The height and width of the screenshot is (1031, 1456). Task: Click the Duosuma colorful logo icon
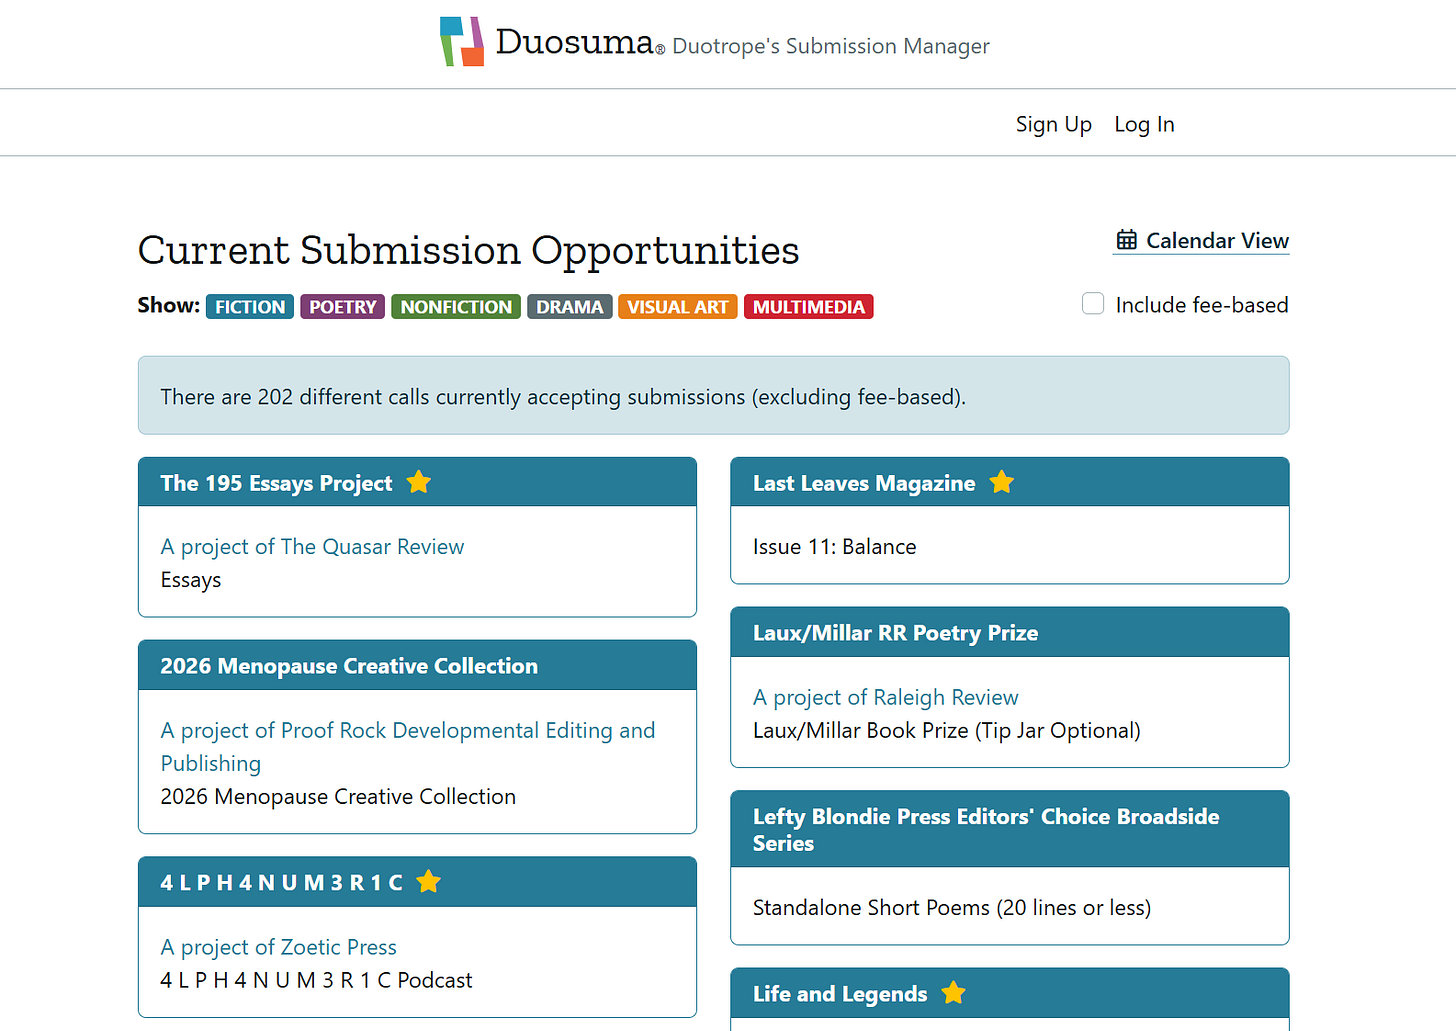462,42
